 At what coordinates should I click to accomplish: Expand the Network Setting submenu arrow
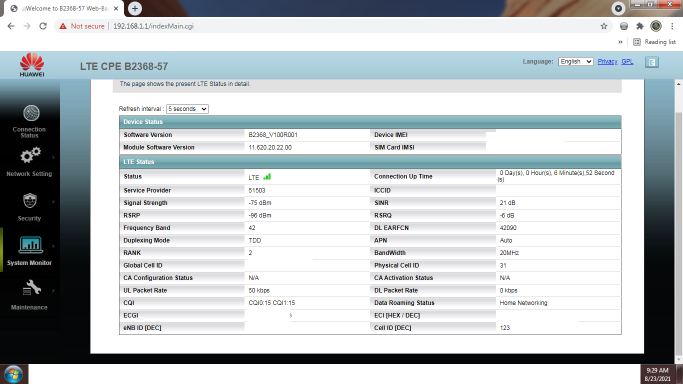pyautogui.click(x=54, y=157)
